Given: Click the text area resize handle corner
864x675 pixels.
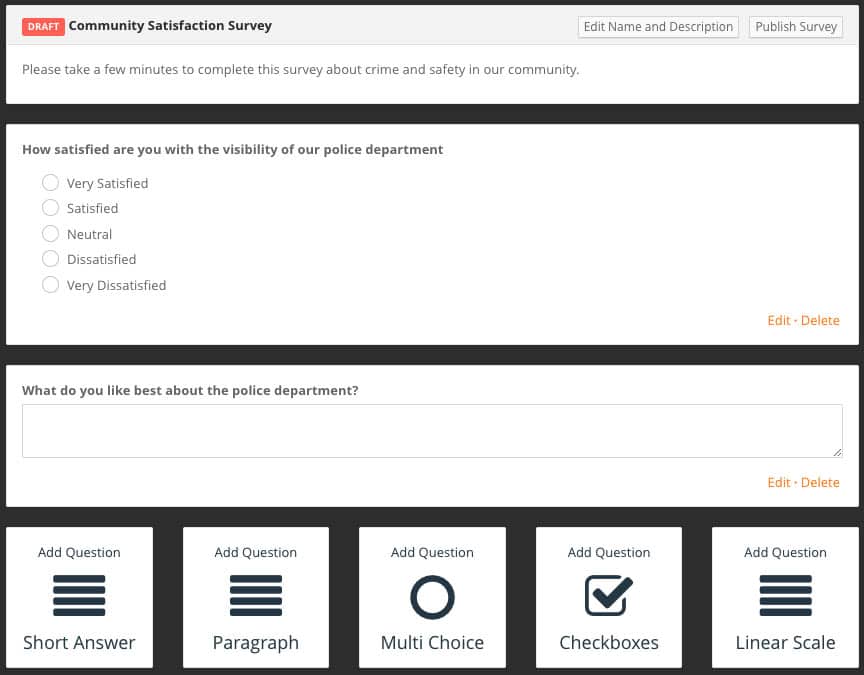Looking at the screenshot, I should pyautogui.click(x=838, y=452).
